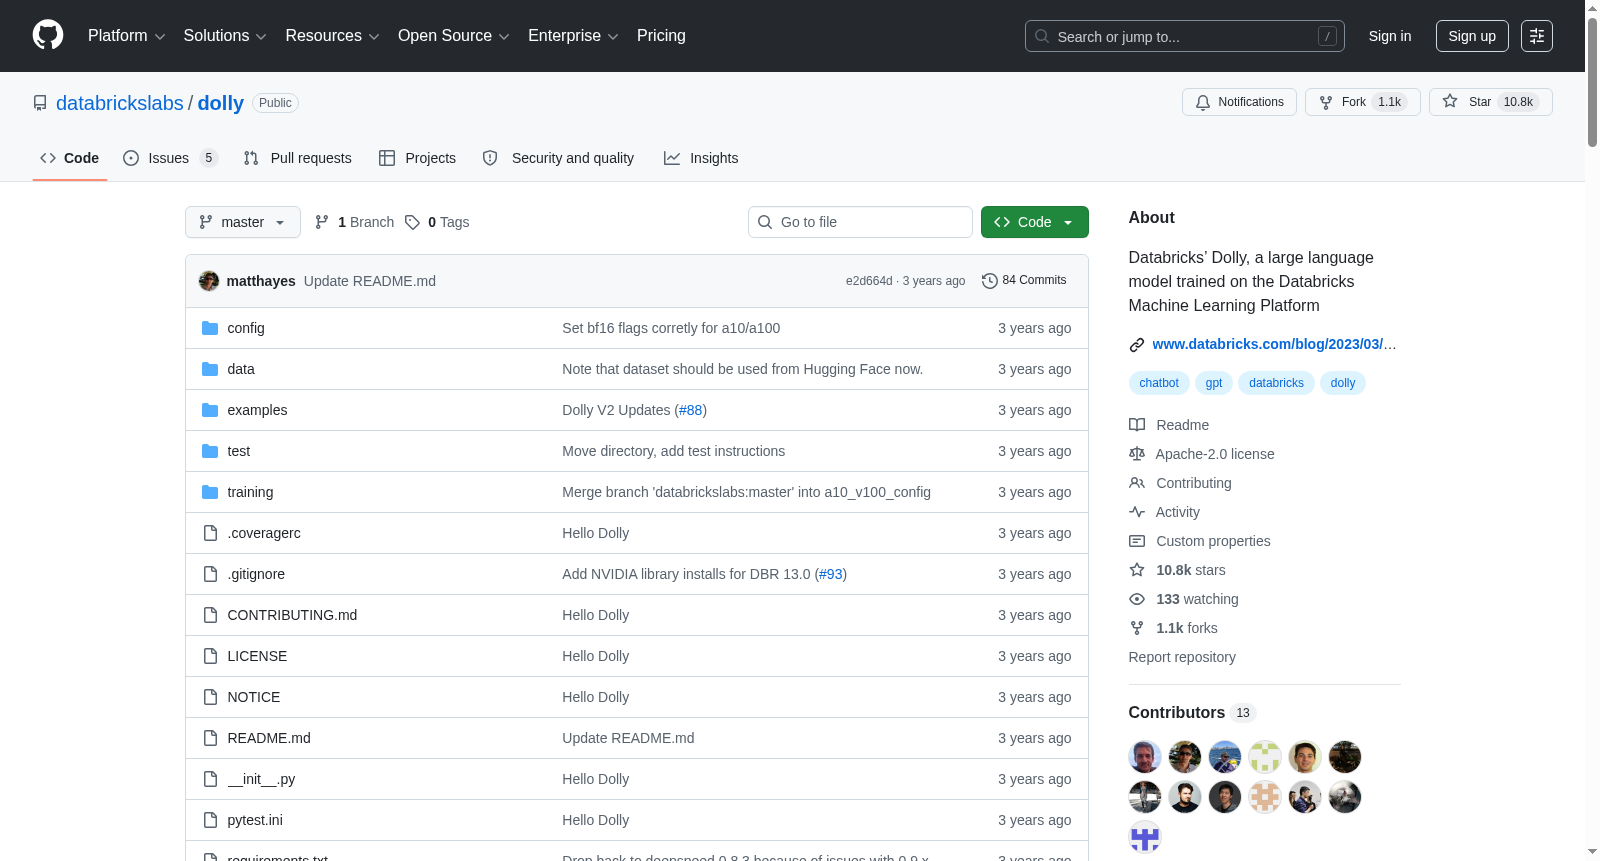The width and height of the screenshot is (1600, 861).
Task: Click the star icon to star dolly
Action: [1450, 102]
